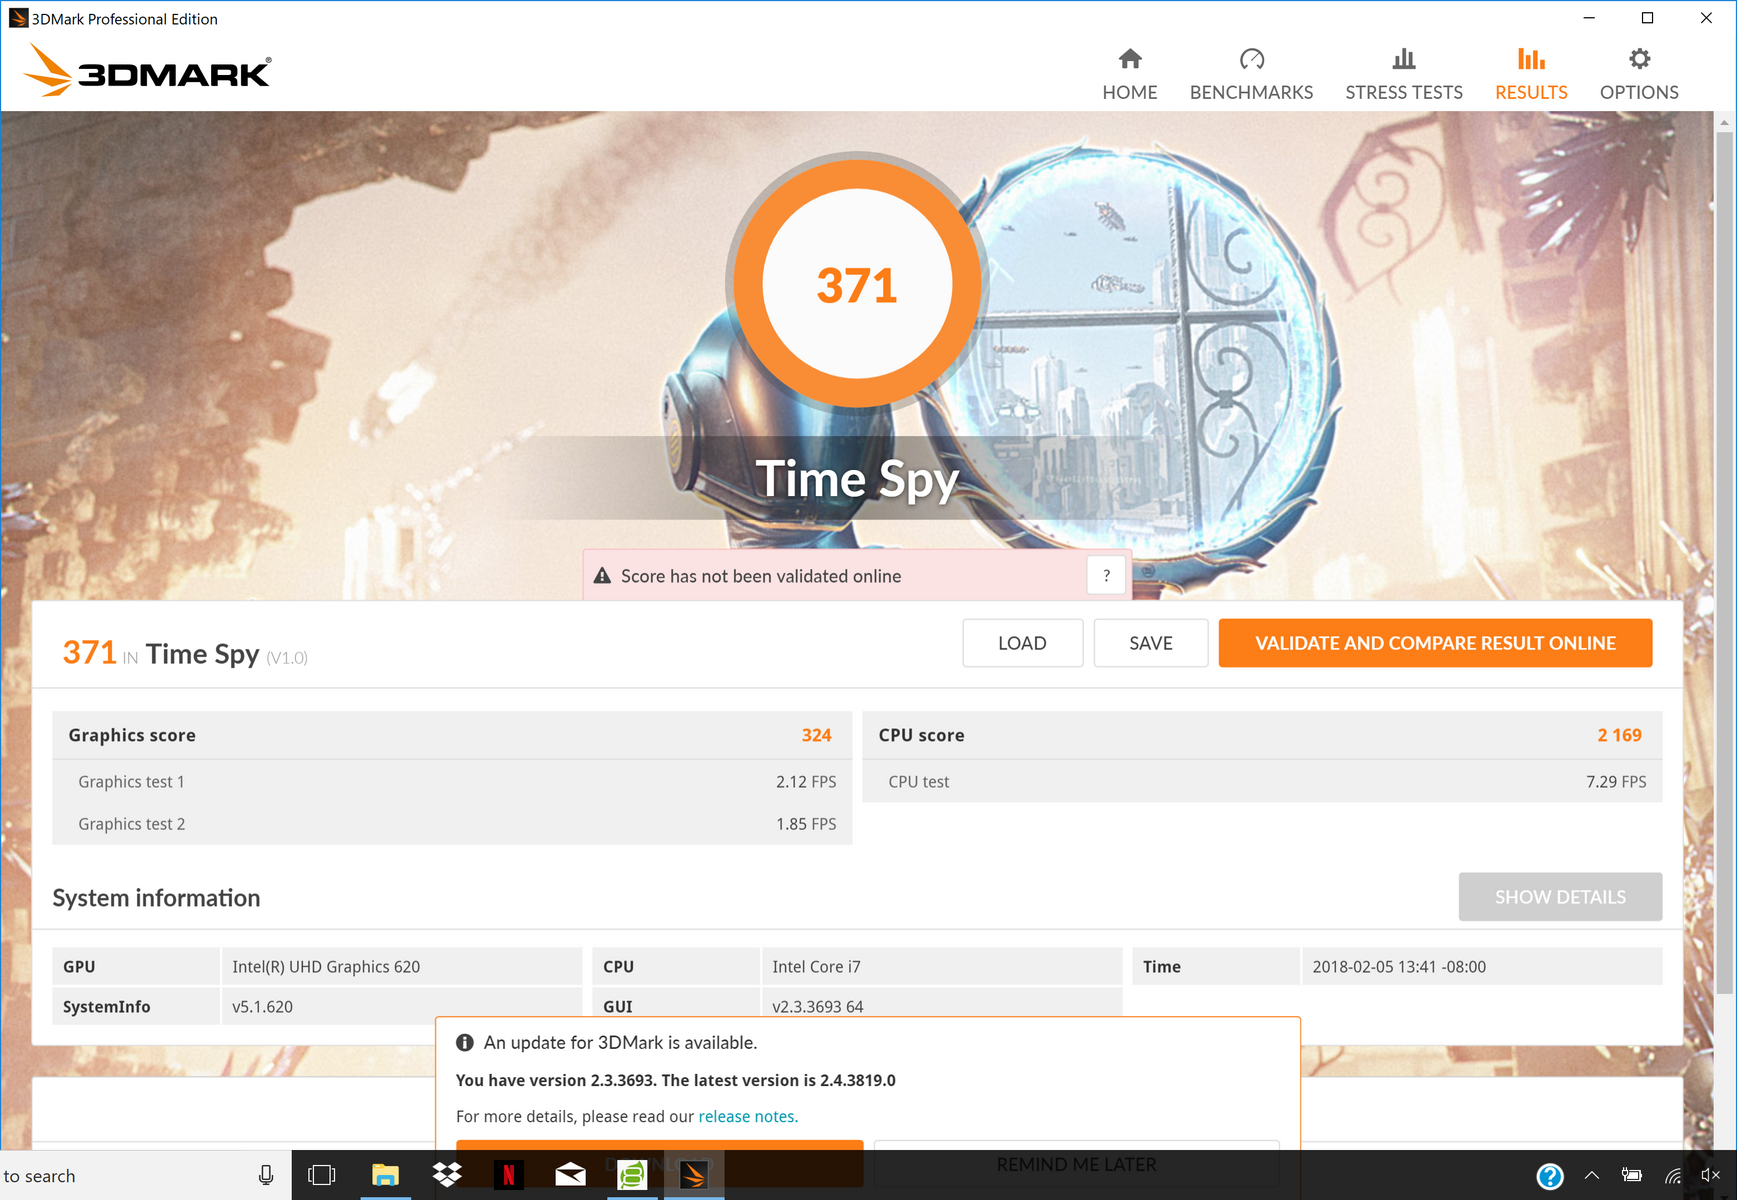Save the benchmark result
Viewport: 1737px width, 1200px height.
point(1150,643)
